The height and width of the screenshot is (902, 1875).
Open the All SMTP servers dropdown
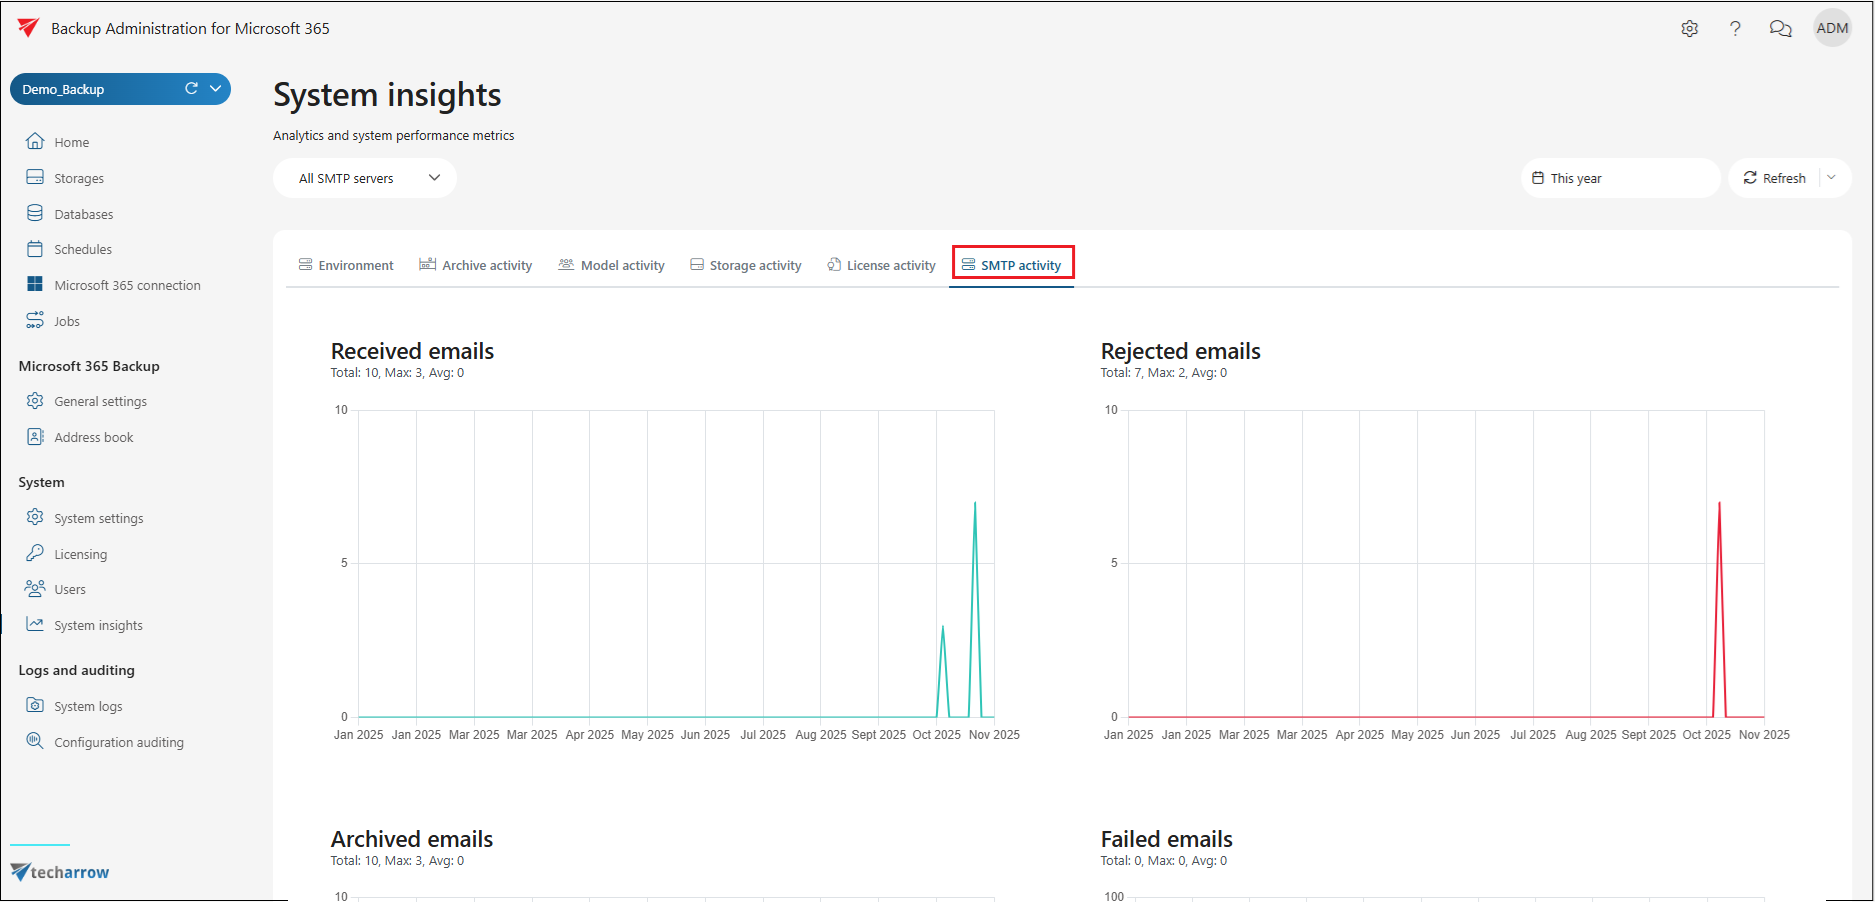click(365, 178)
